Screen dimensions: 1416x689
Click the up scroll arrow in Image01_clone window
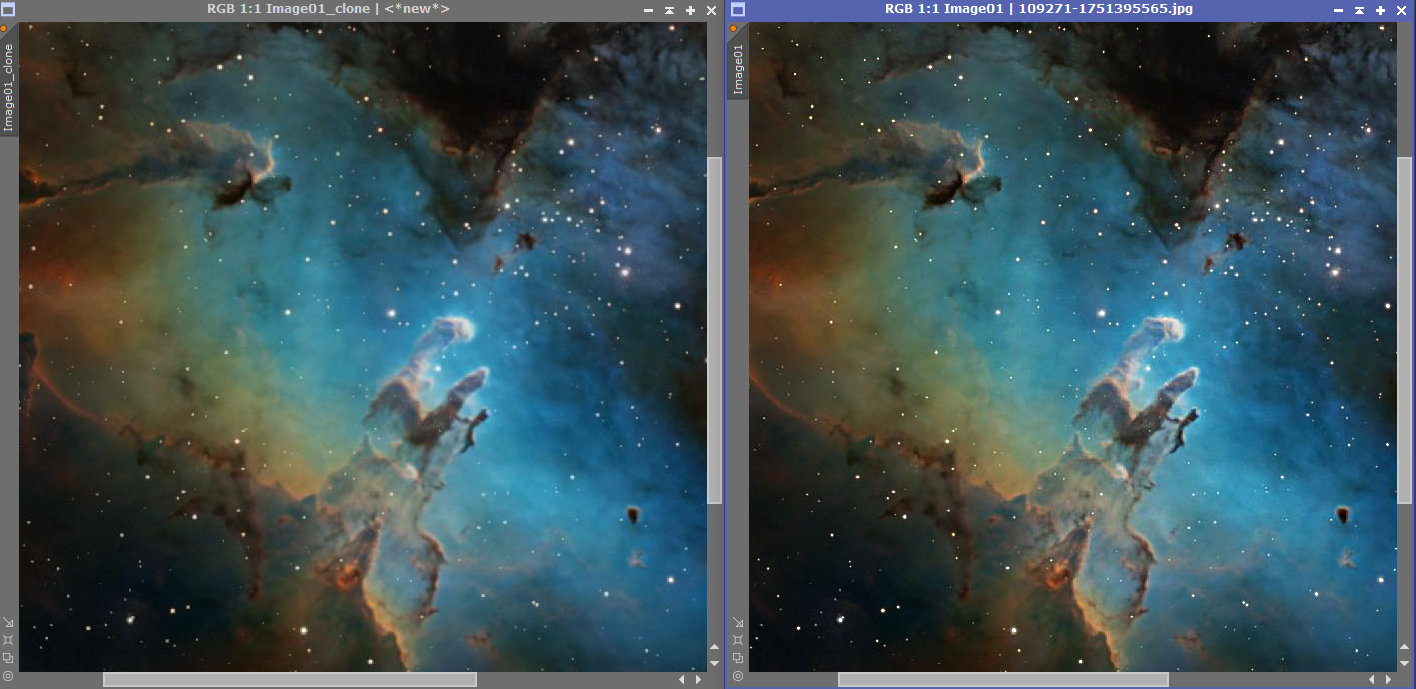click(714, 647)
